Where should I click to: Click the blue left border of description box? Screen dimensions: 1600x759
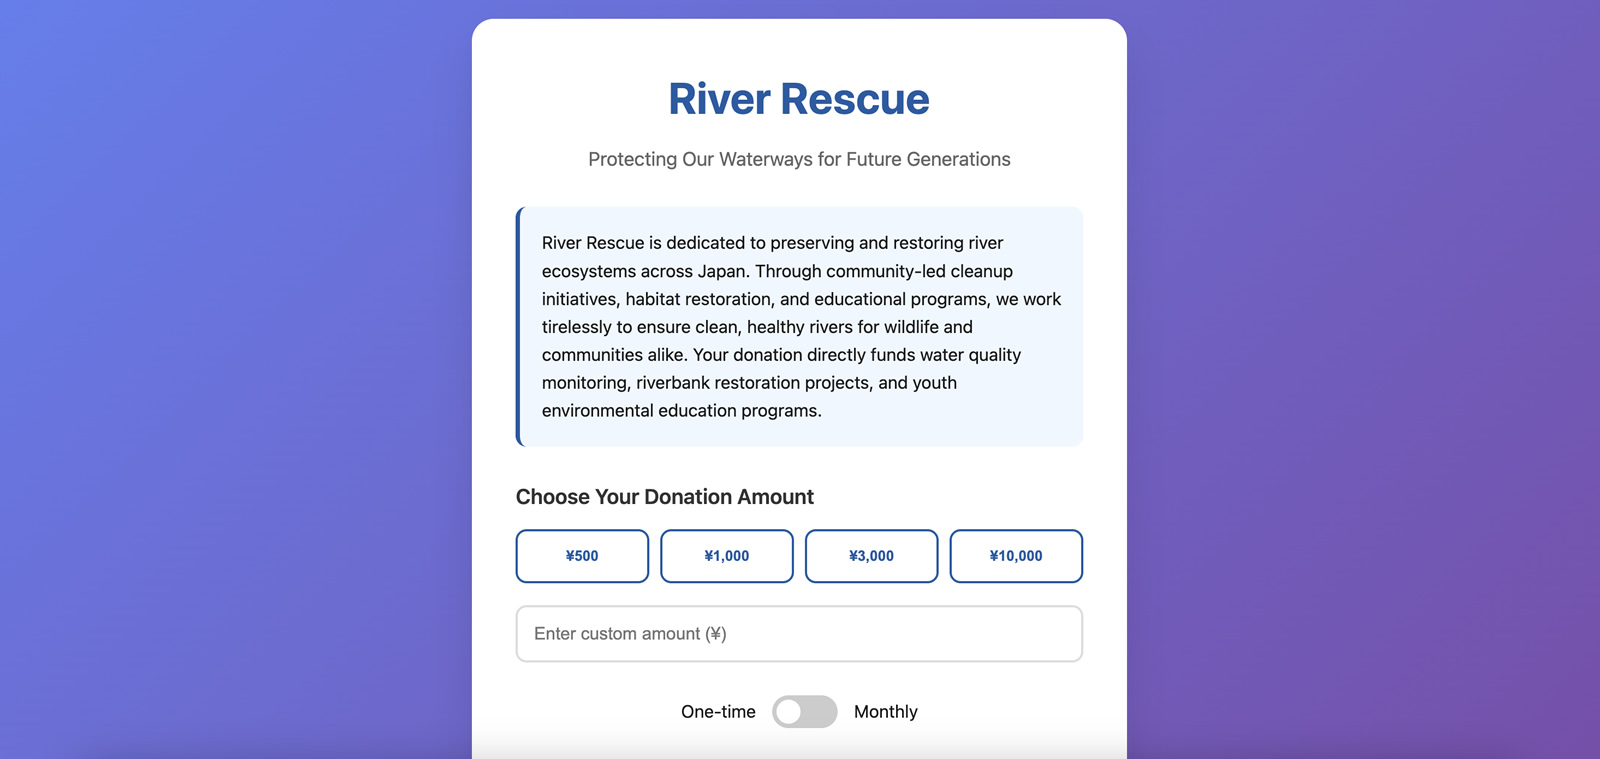(x=519, y=327)
